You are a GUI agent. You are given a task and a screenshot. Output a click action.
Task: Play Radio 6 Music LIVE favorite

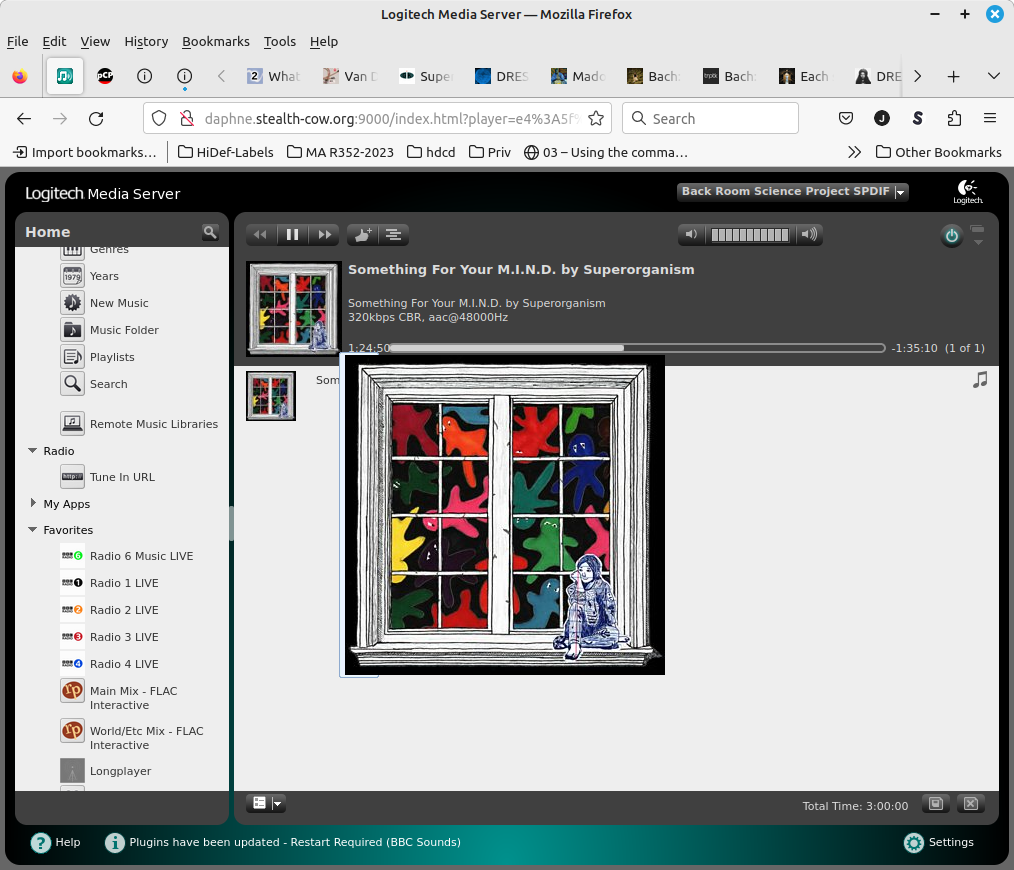pos(141,556)
